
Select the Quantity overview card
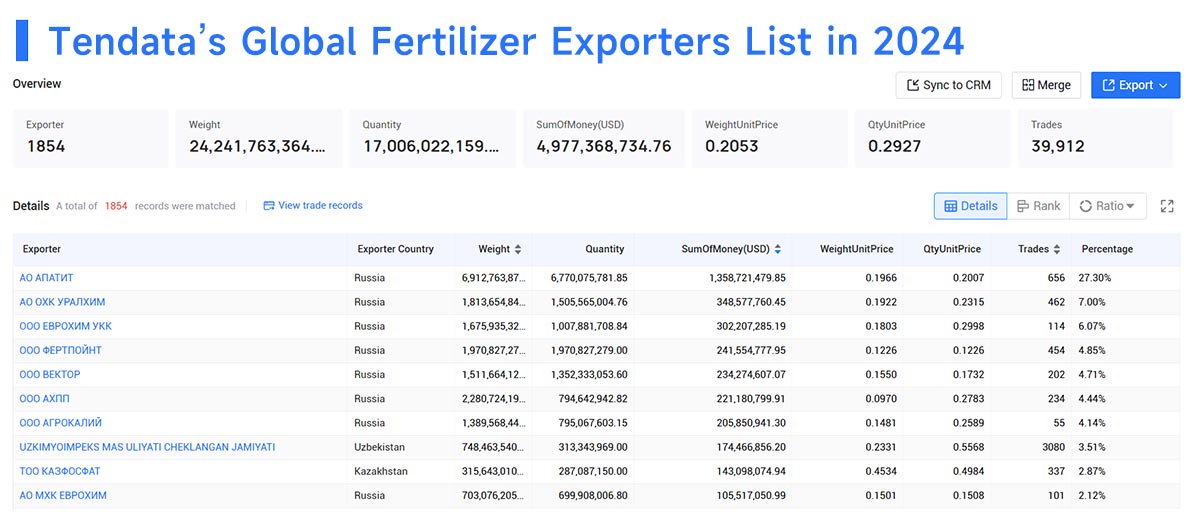click(433, 138)
